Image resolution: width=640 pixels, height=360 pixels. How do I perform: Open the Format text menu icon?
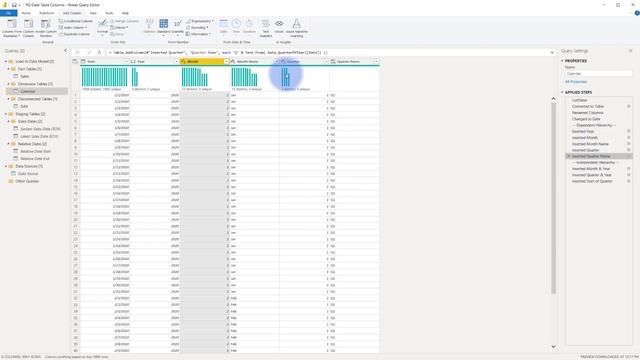pos(102,23)
